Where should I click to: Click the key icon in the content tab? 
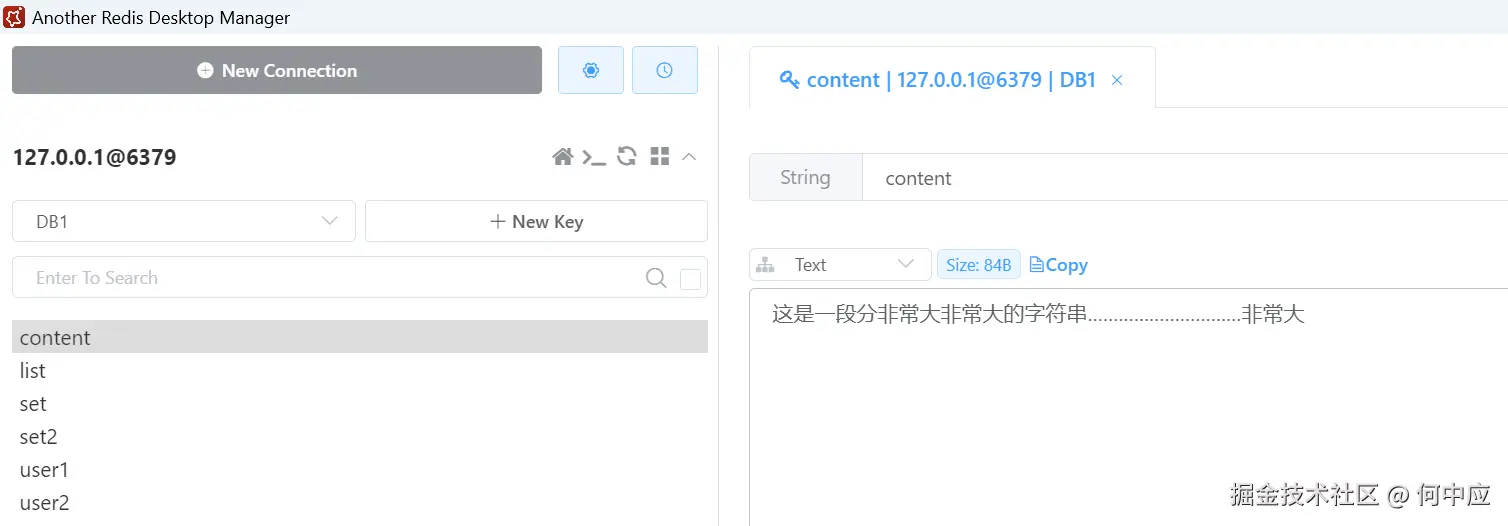(789, 80)
